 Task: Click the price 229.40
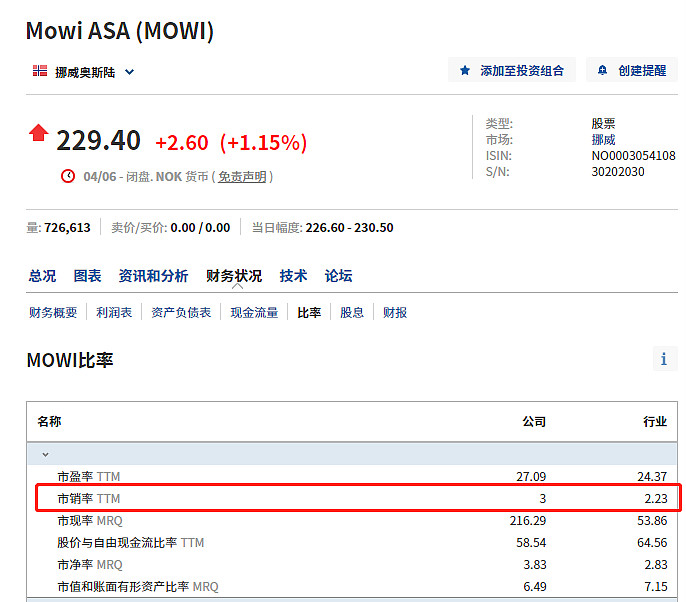point(98,141)
